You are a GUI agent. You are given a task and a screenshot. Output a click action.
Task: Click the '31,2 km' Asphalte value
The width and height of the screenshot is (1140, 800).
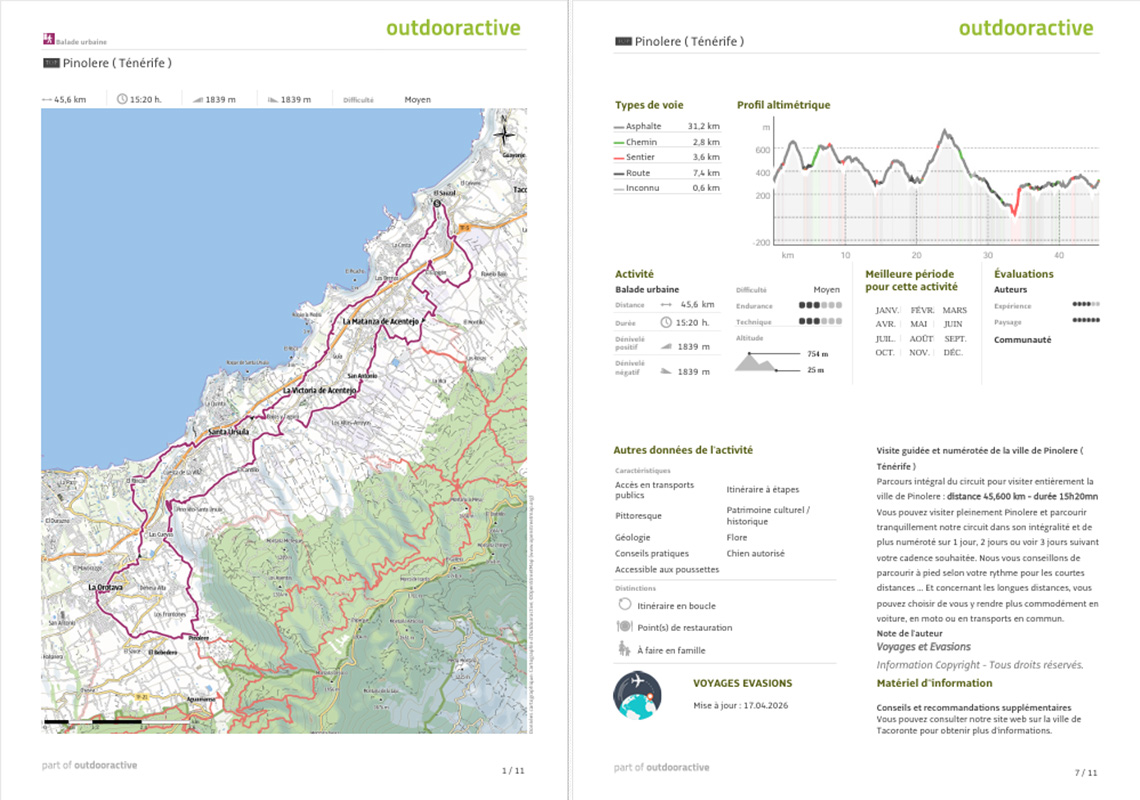pyautogui.click(x=704, y=127)
